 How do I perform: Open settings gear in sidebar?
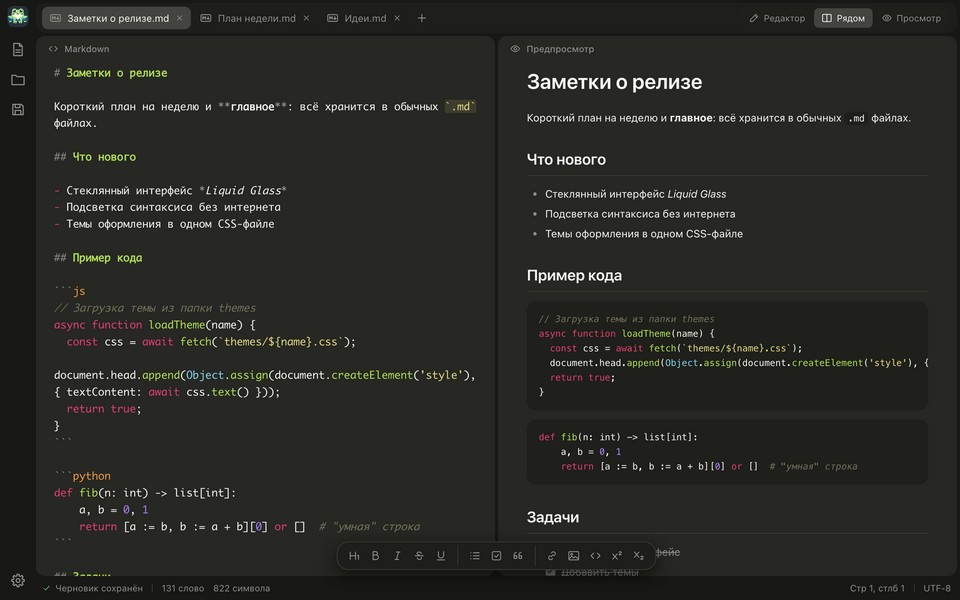18,580
